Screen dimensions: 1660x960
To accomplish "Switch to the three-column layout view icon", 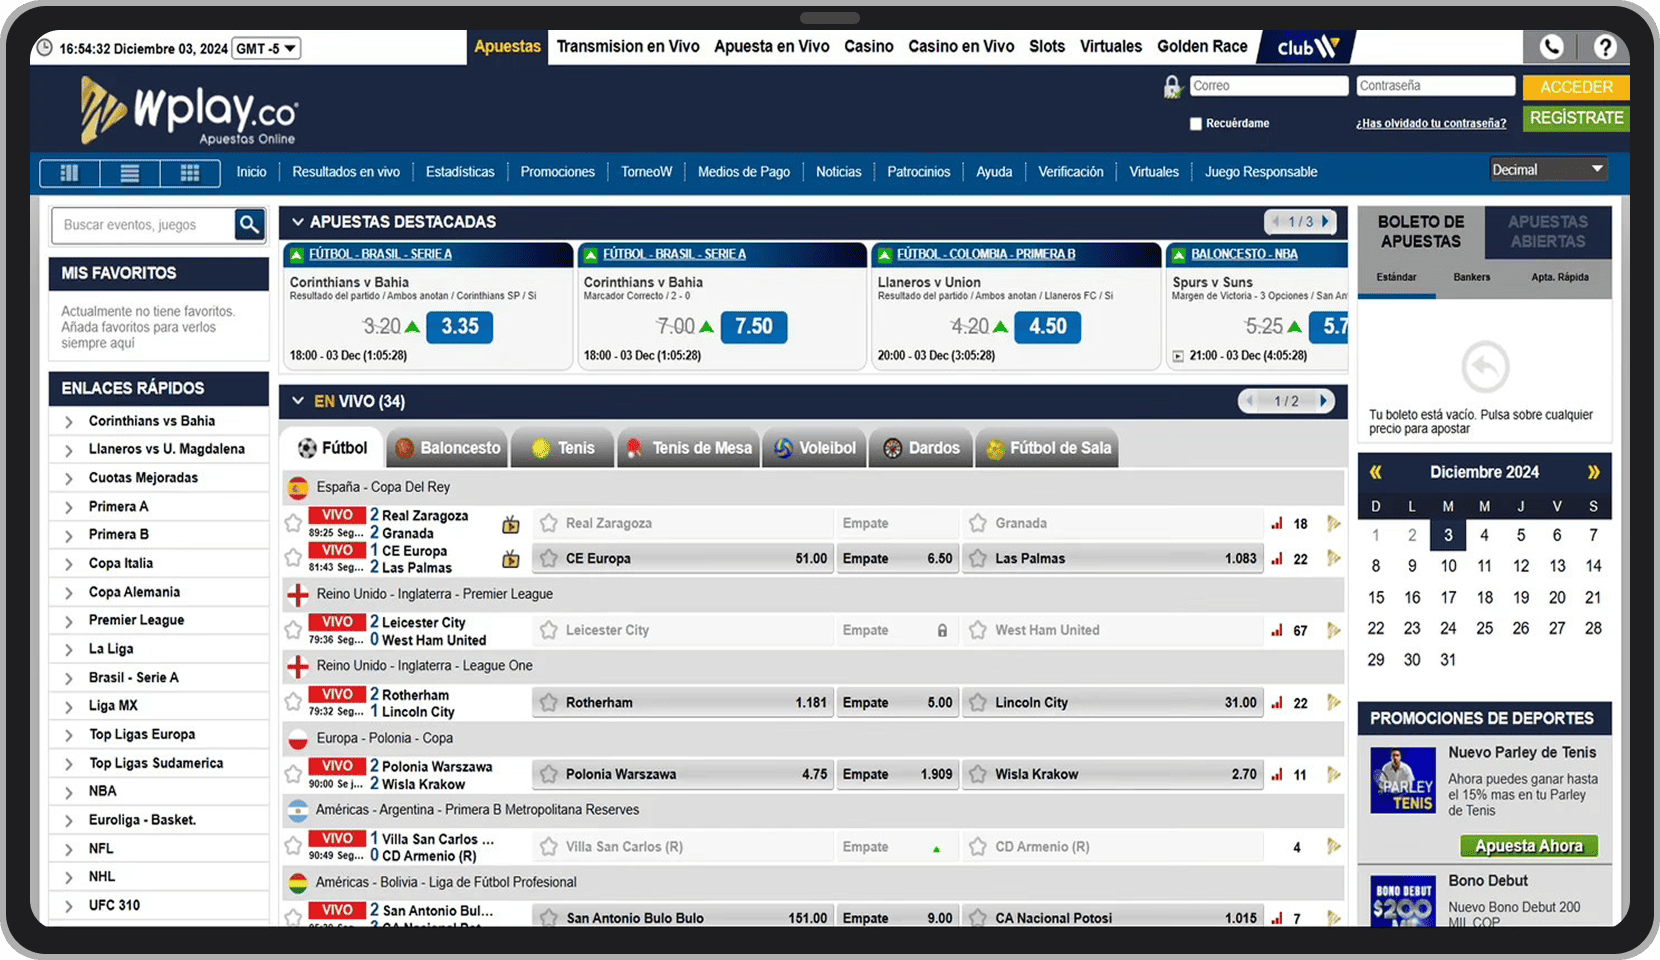I will click(69, 172).
